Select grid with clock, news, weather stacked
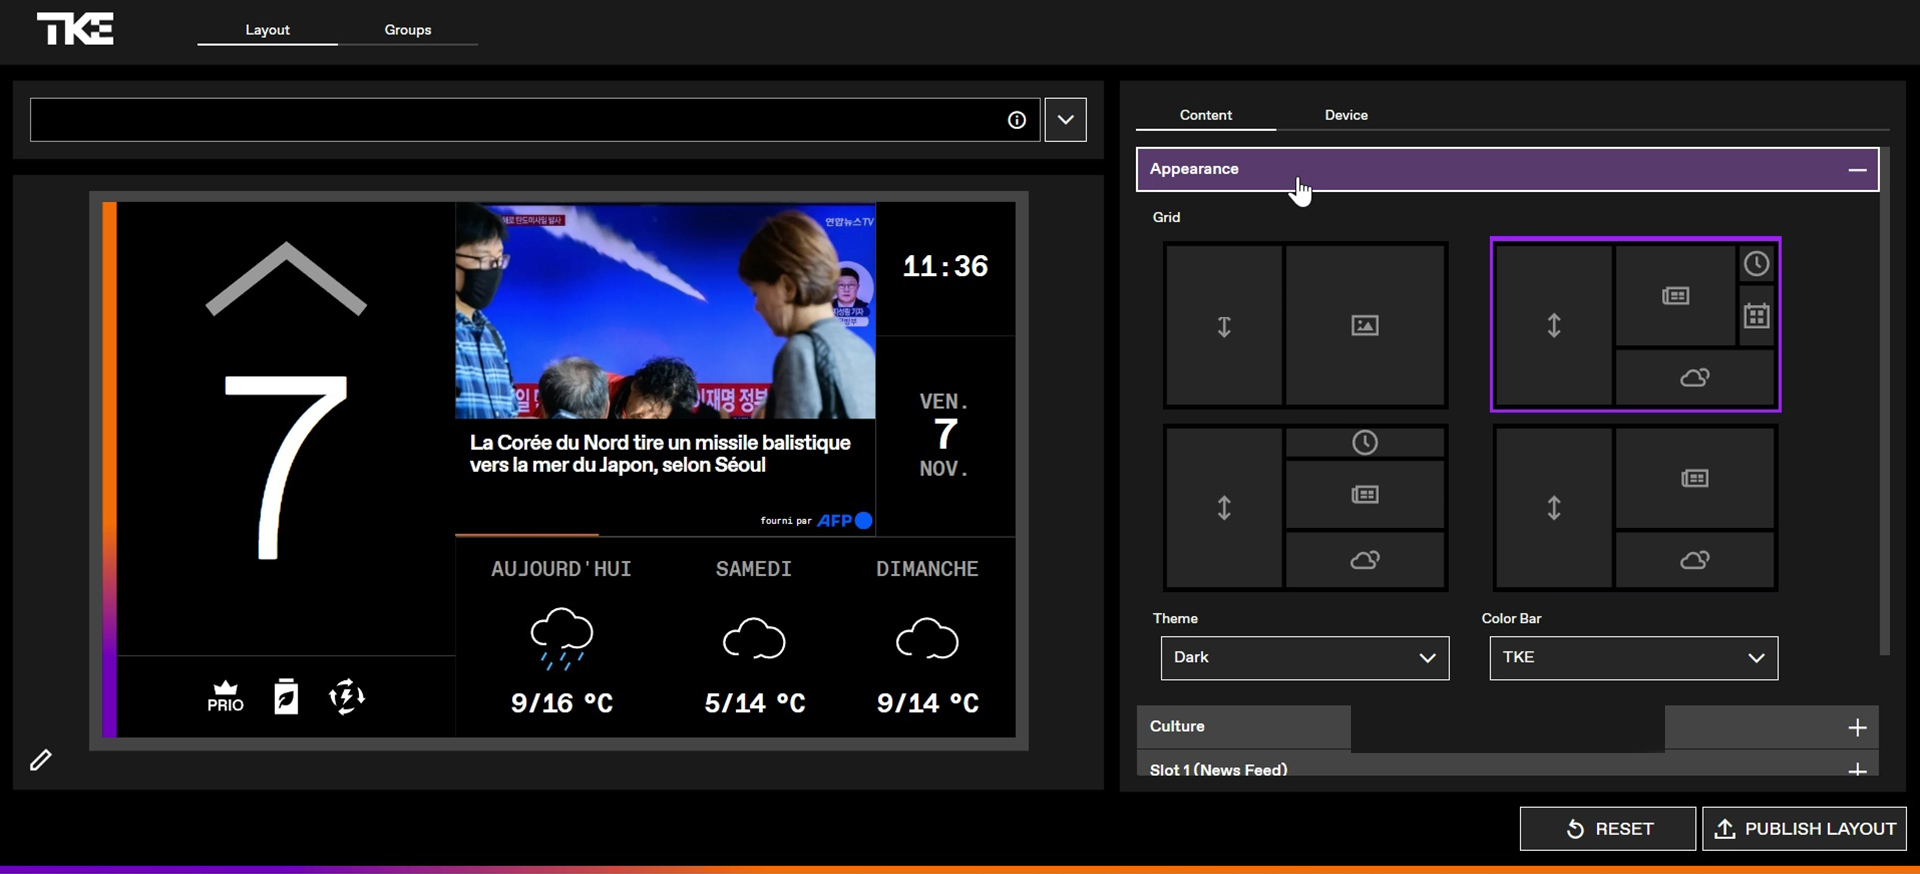Image resolution: width=1920 pixels, height=874 pixels. pyautogui.click(x=1305, y=508)
